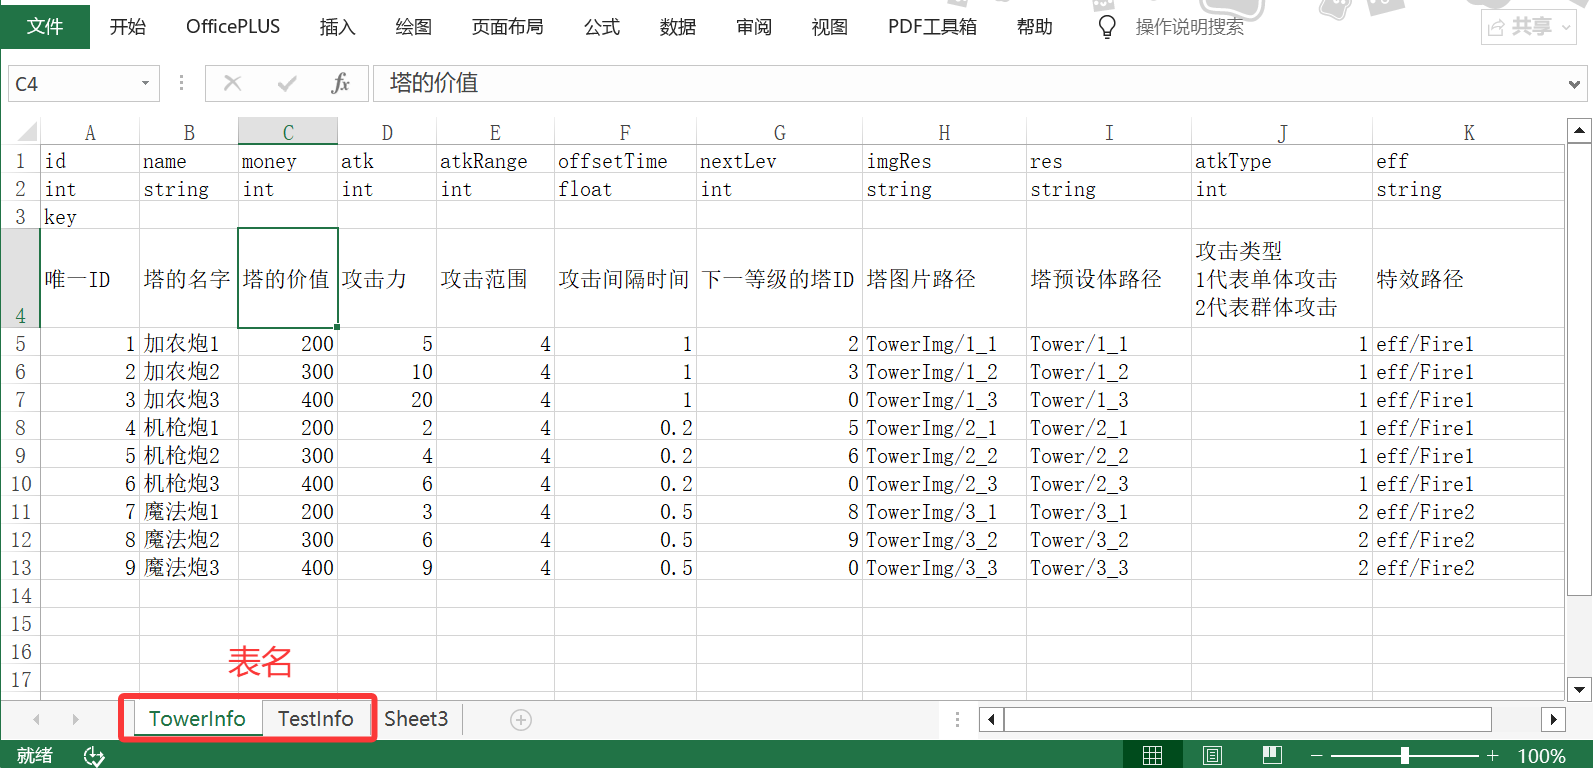Click the cancel entry X icon
Image resolution: width=1593 pixels, height=768 pixels.
232,84
